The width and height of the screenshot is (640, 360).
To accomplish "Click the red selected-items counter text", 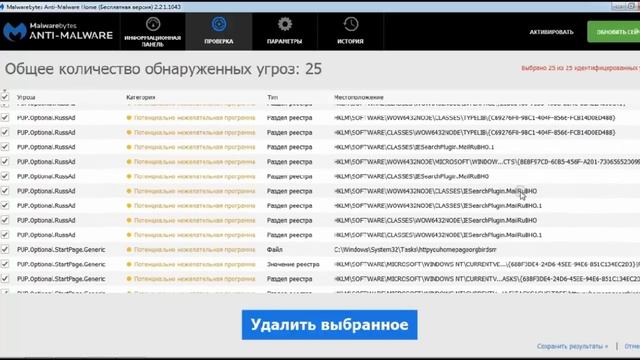I will (x=580, y=68).
